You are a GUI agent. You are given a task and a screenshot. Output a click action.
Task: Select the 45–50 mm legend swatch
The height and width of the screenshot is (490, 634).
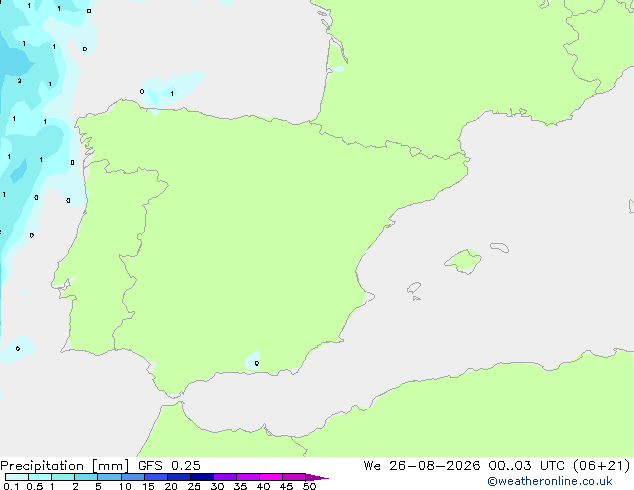[294, 477]
